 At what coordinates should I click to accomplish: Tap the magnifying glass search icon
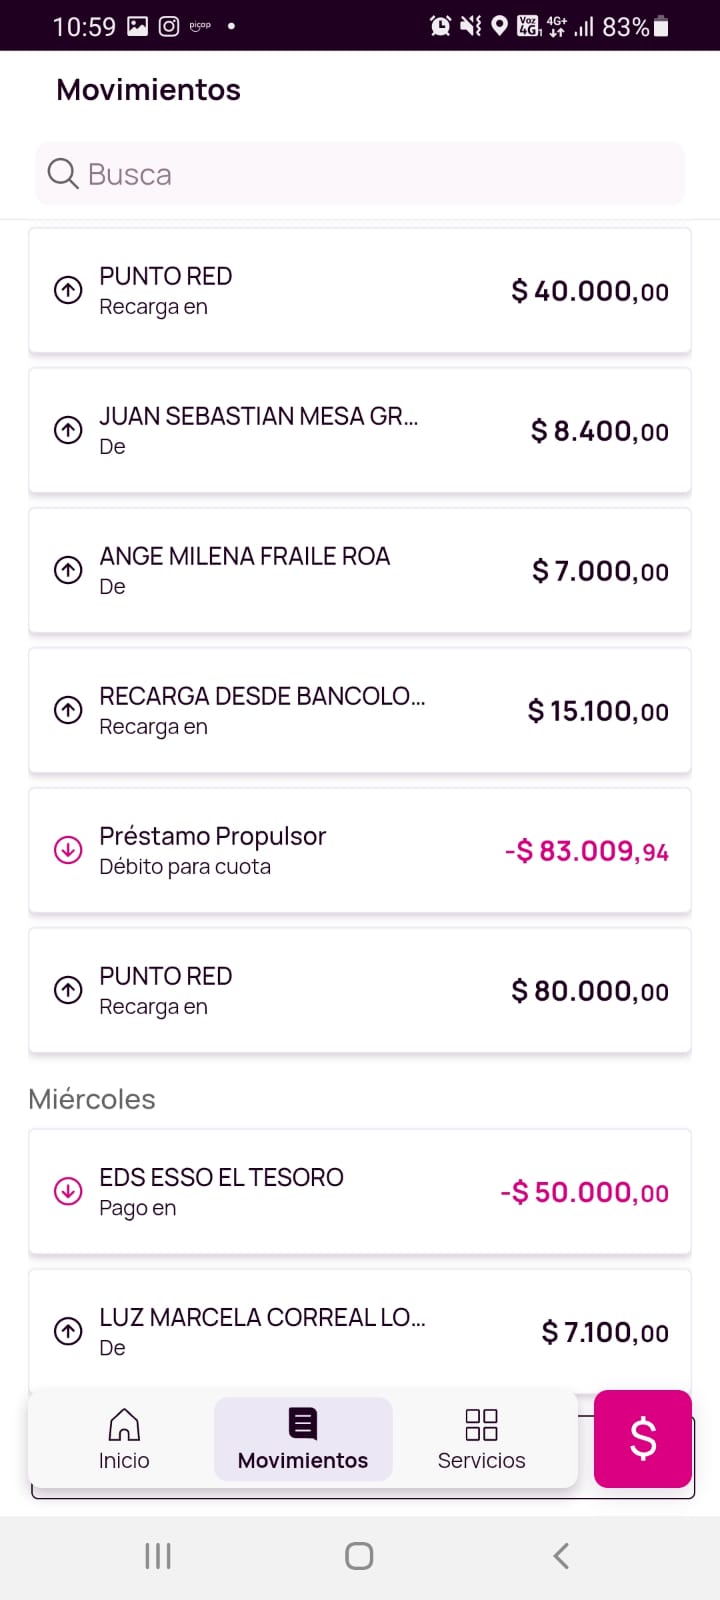point(63,174)
